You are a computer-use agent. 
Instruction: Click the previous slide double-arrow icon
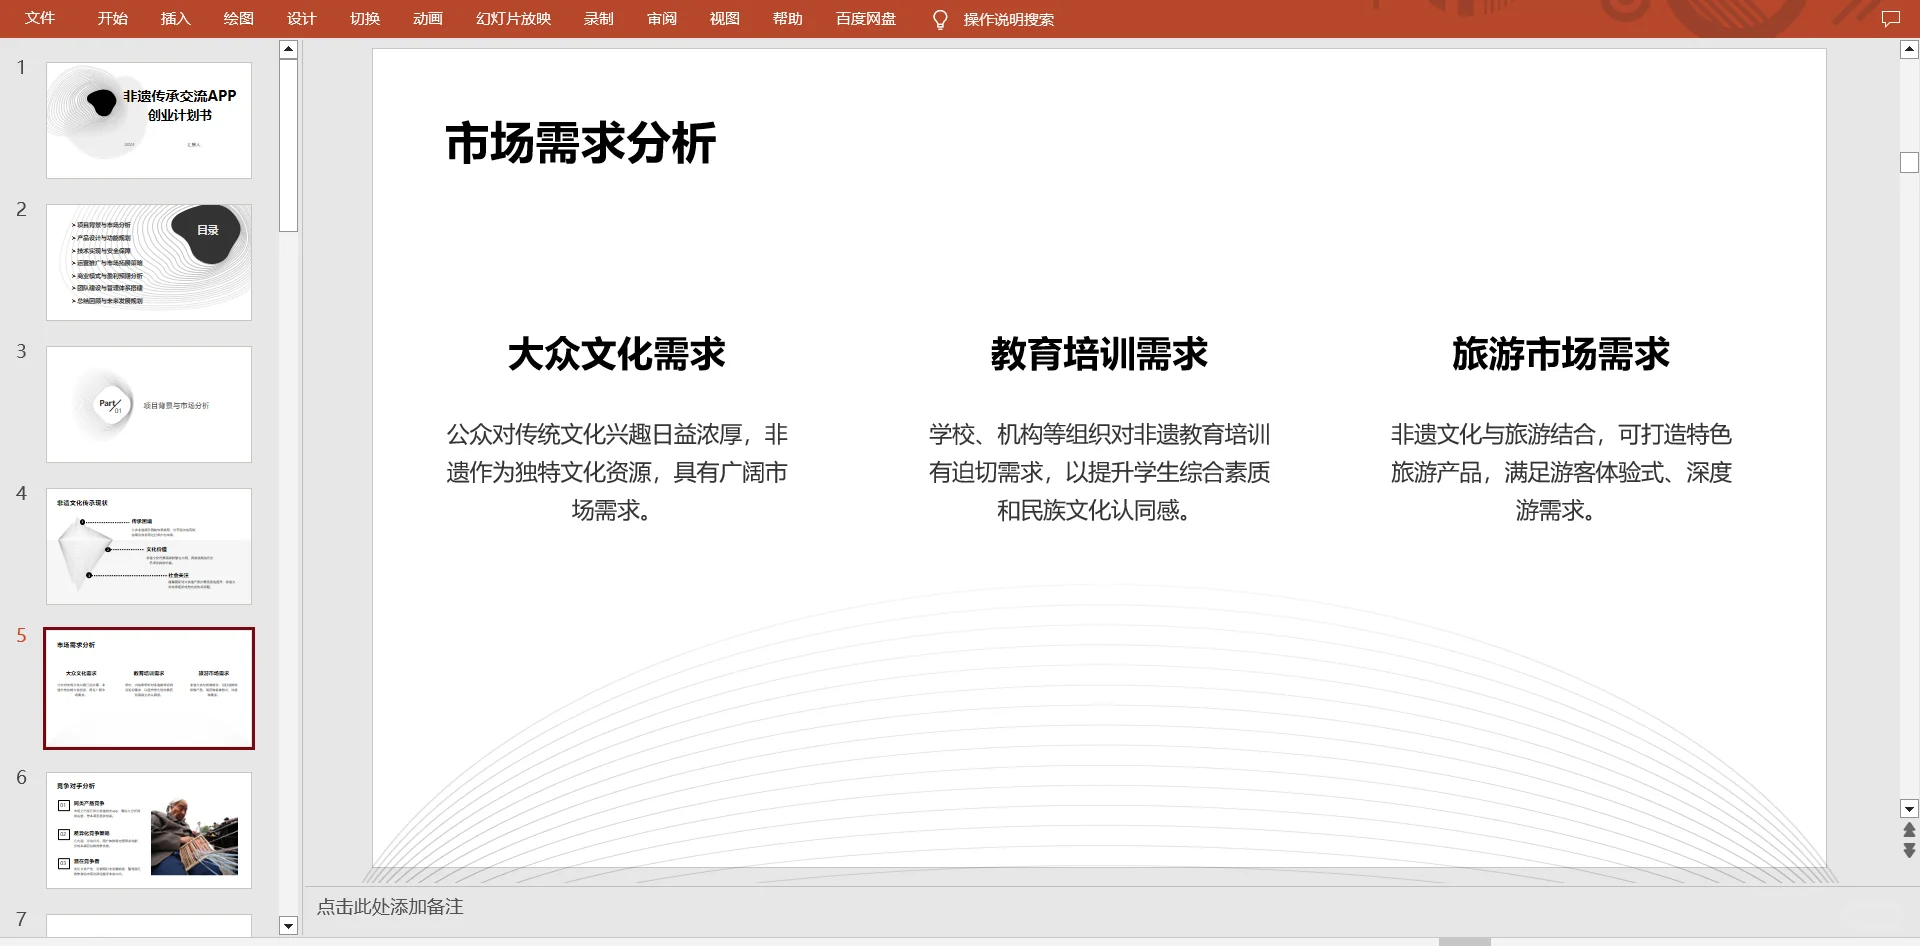[x=1909, y=830]
